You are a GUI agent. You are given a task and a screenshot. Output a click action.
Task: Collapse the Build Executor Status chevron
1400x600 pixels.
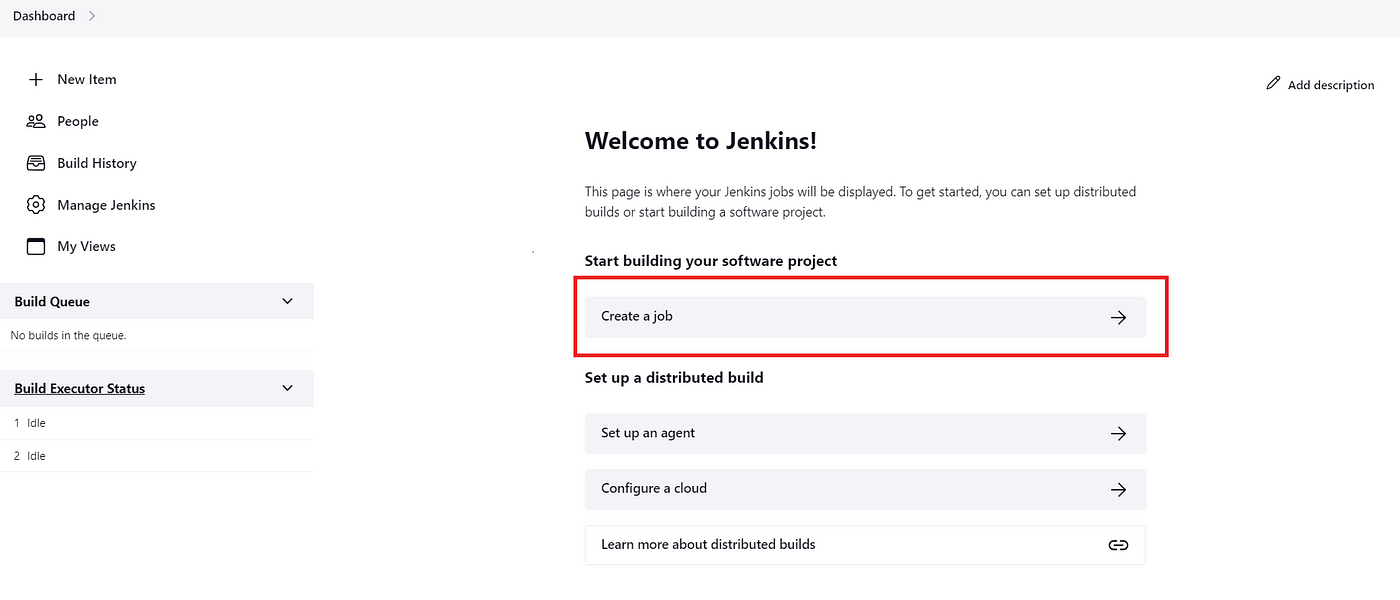point(288,388)
